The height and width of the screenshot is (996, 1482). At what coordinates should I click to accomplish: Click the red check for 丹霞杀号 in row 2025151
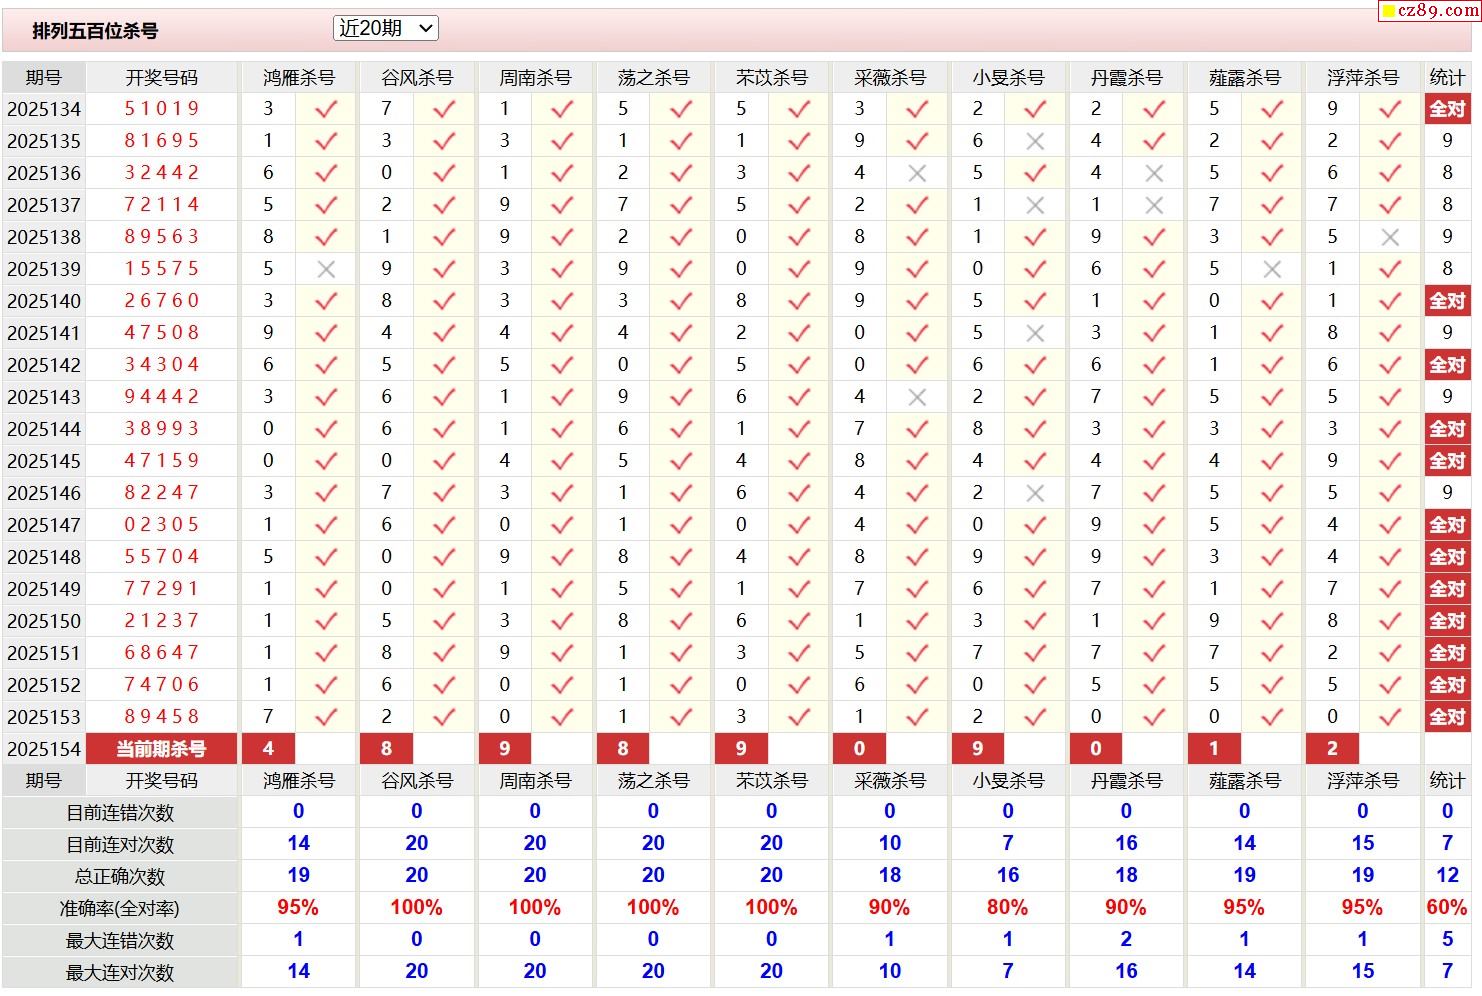point(1154,653)
